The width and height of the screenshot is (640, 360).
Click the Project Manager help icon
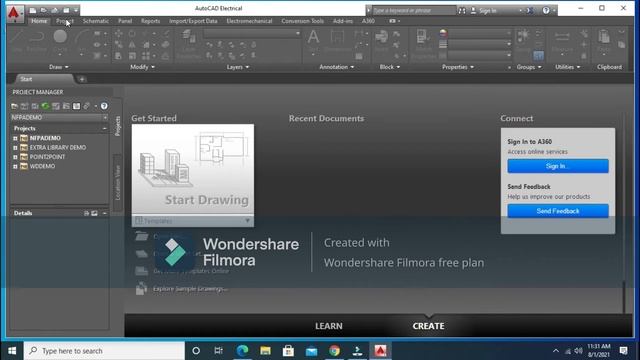104,106
